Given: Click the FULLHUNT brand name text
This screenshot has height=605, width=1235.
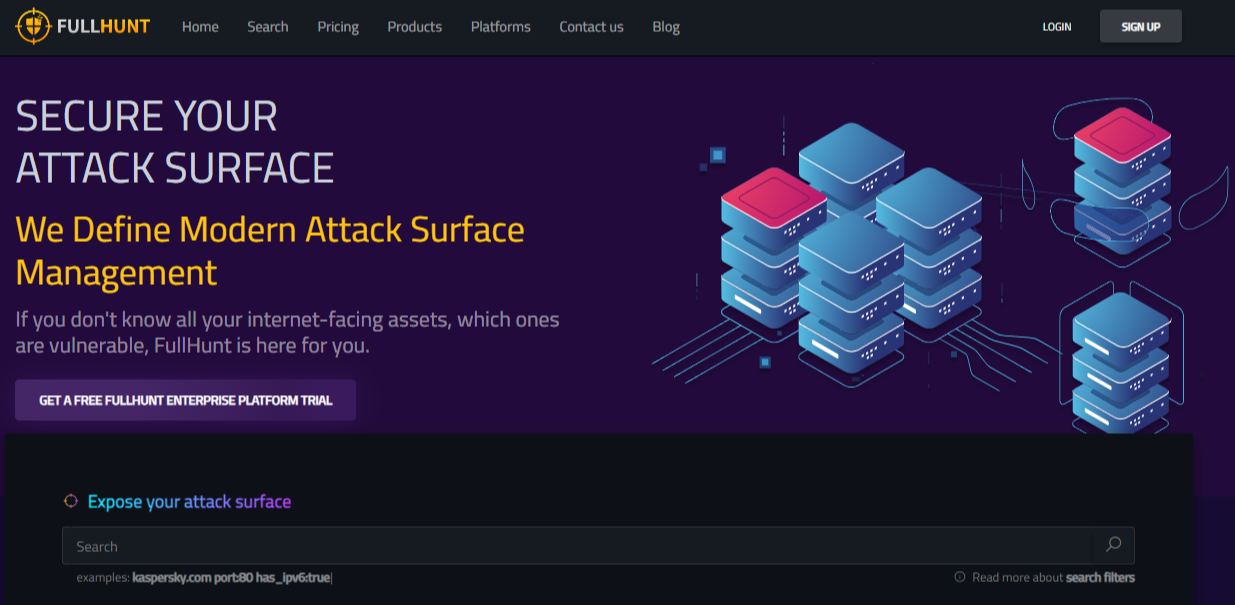Looking at the screenshot, I should (x=104, y=26).
